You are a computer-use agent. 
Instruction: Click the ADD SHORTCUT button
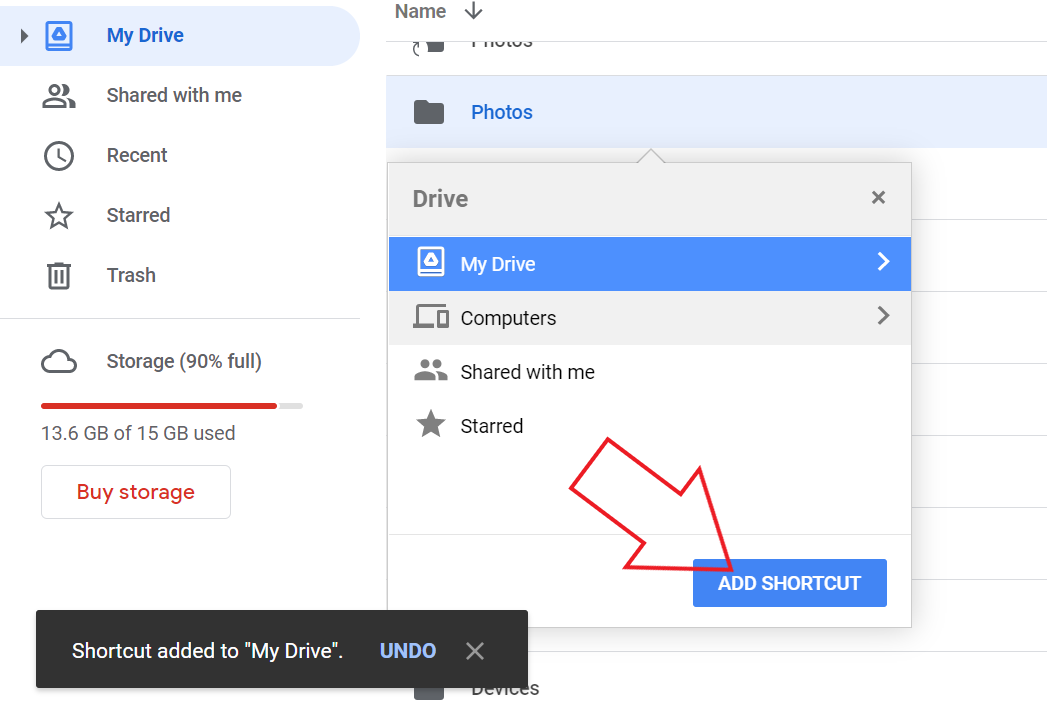click(790, 583)
